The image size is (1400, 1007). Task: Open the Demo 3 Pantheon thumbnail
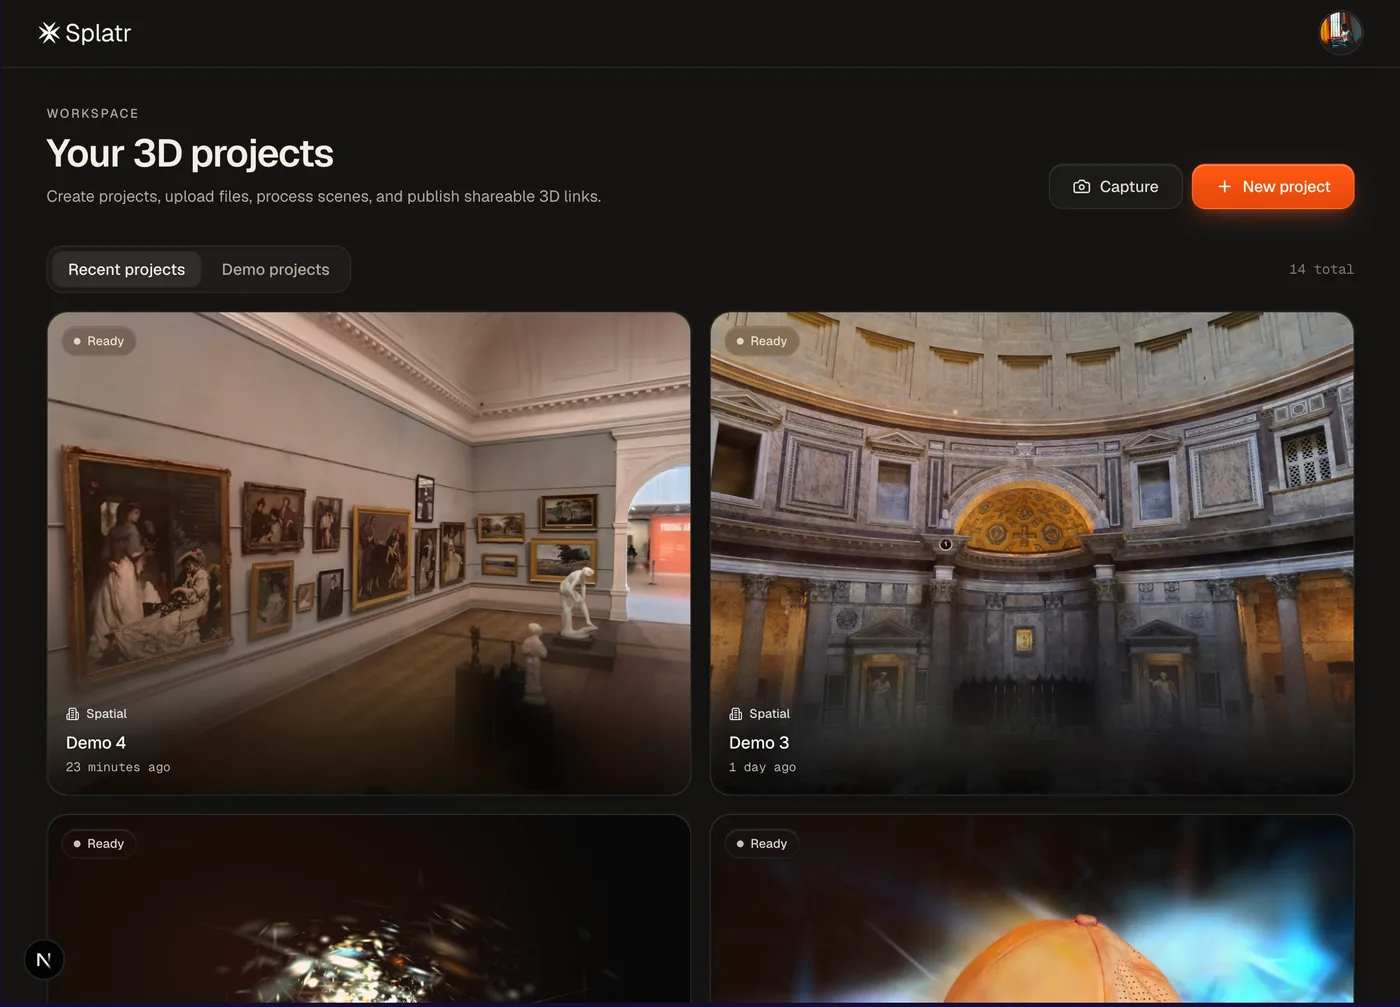pos(1032,553)
